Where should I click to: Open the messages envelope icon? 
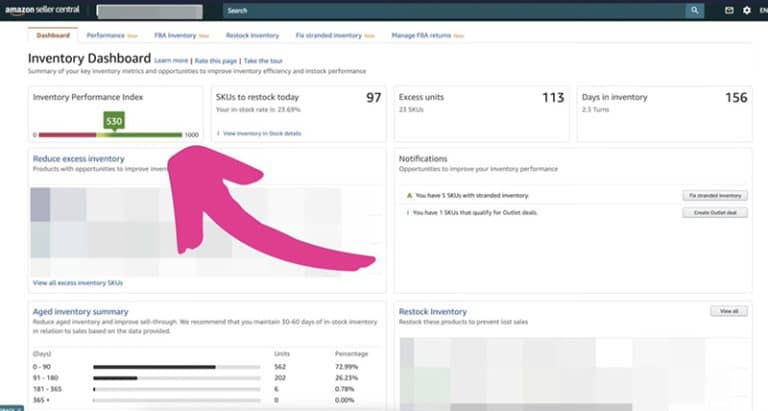(x=729, y=10)
